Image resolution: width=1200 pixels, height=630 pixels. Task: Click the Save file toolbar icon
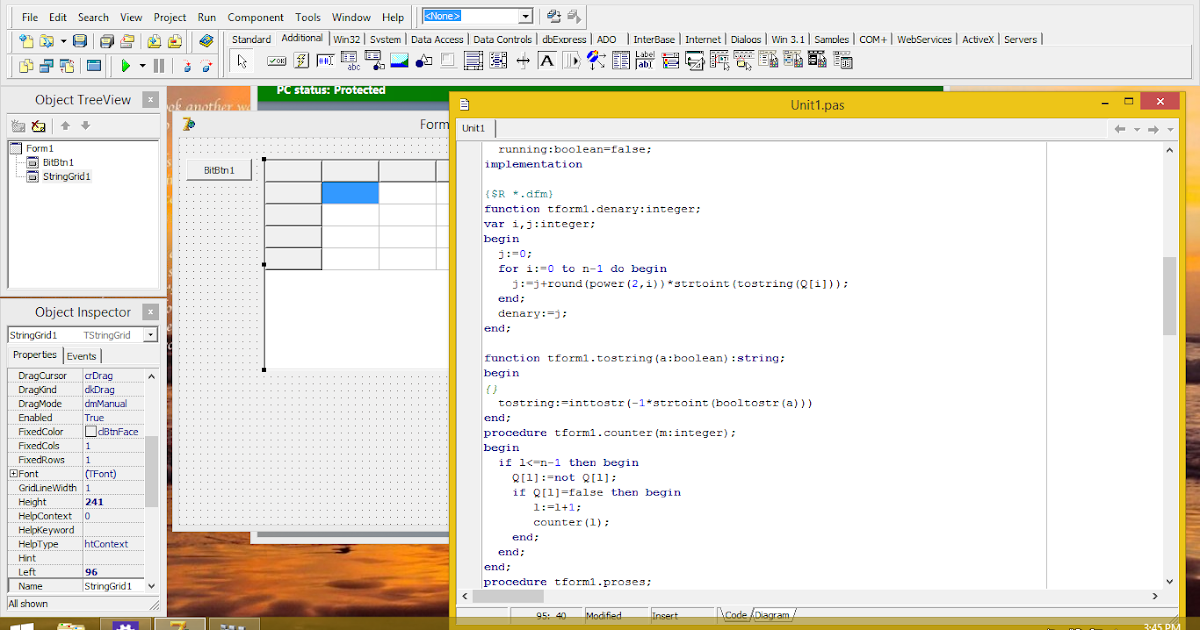click(80, 41)
